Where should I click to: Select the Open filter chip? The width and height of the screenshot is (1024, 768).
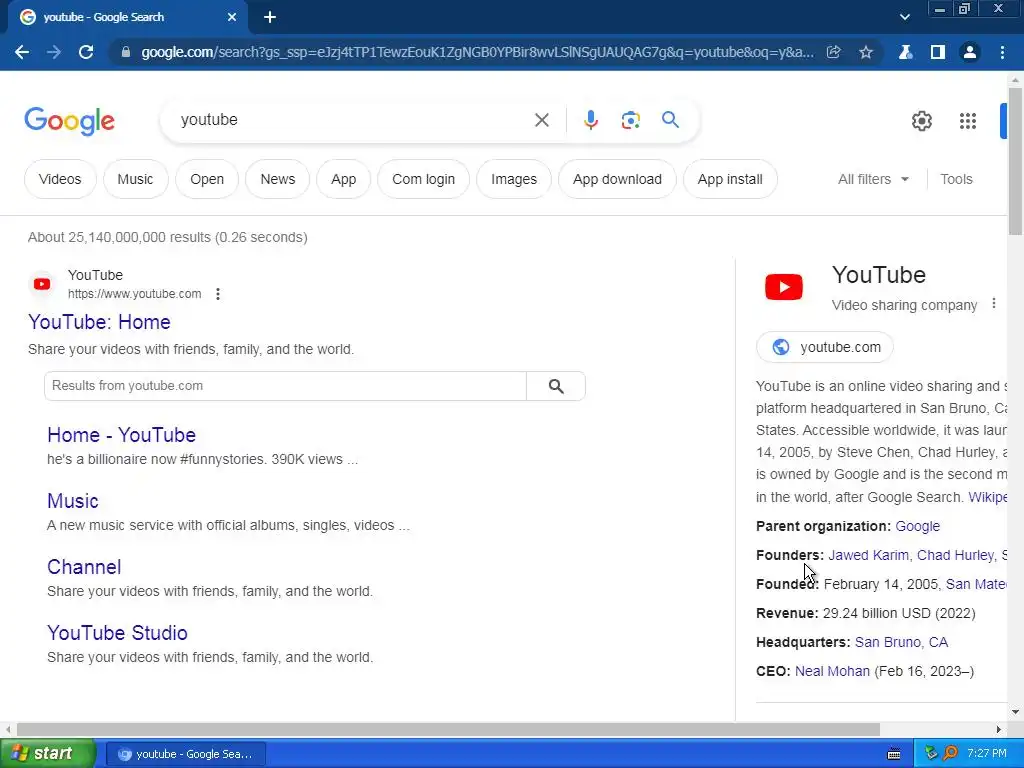(x=207, y=180)
